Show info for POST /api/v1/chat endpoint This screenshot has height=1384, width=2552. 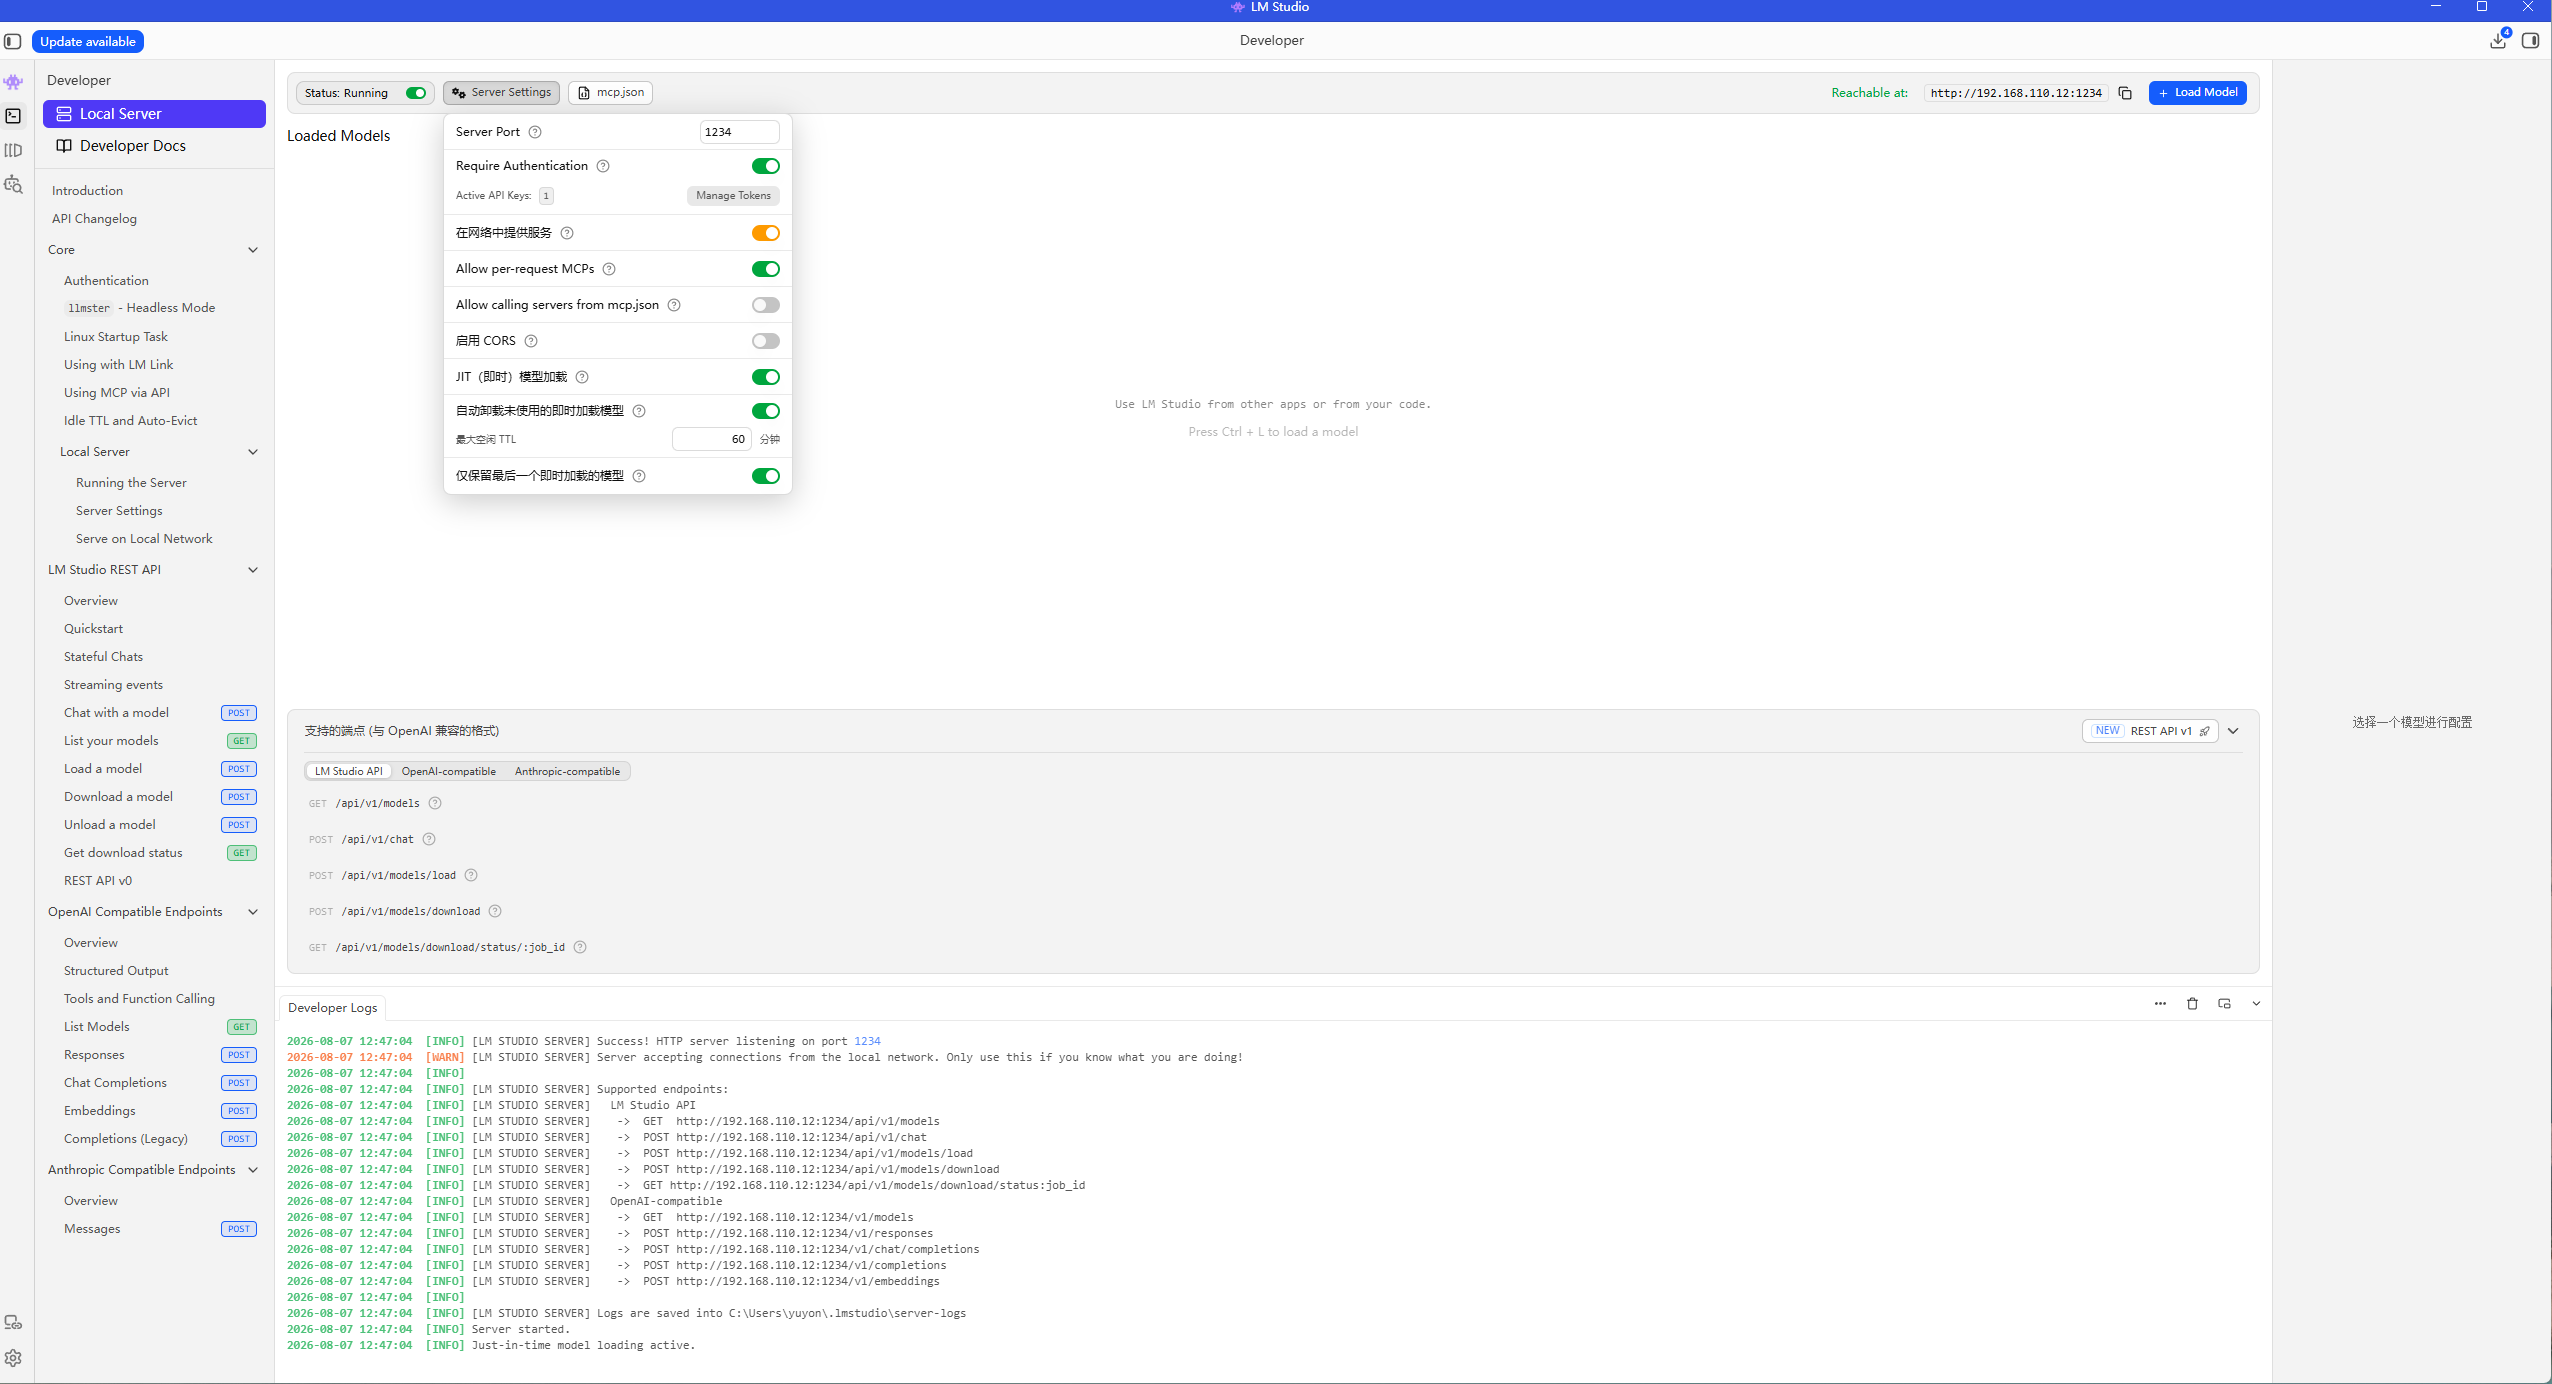click(x=429, y=839)
